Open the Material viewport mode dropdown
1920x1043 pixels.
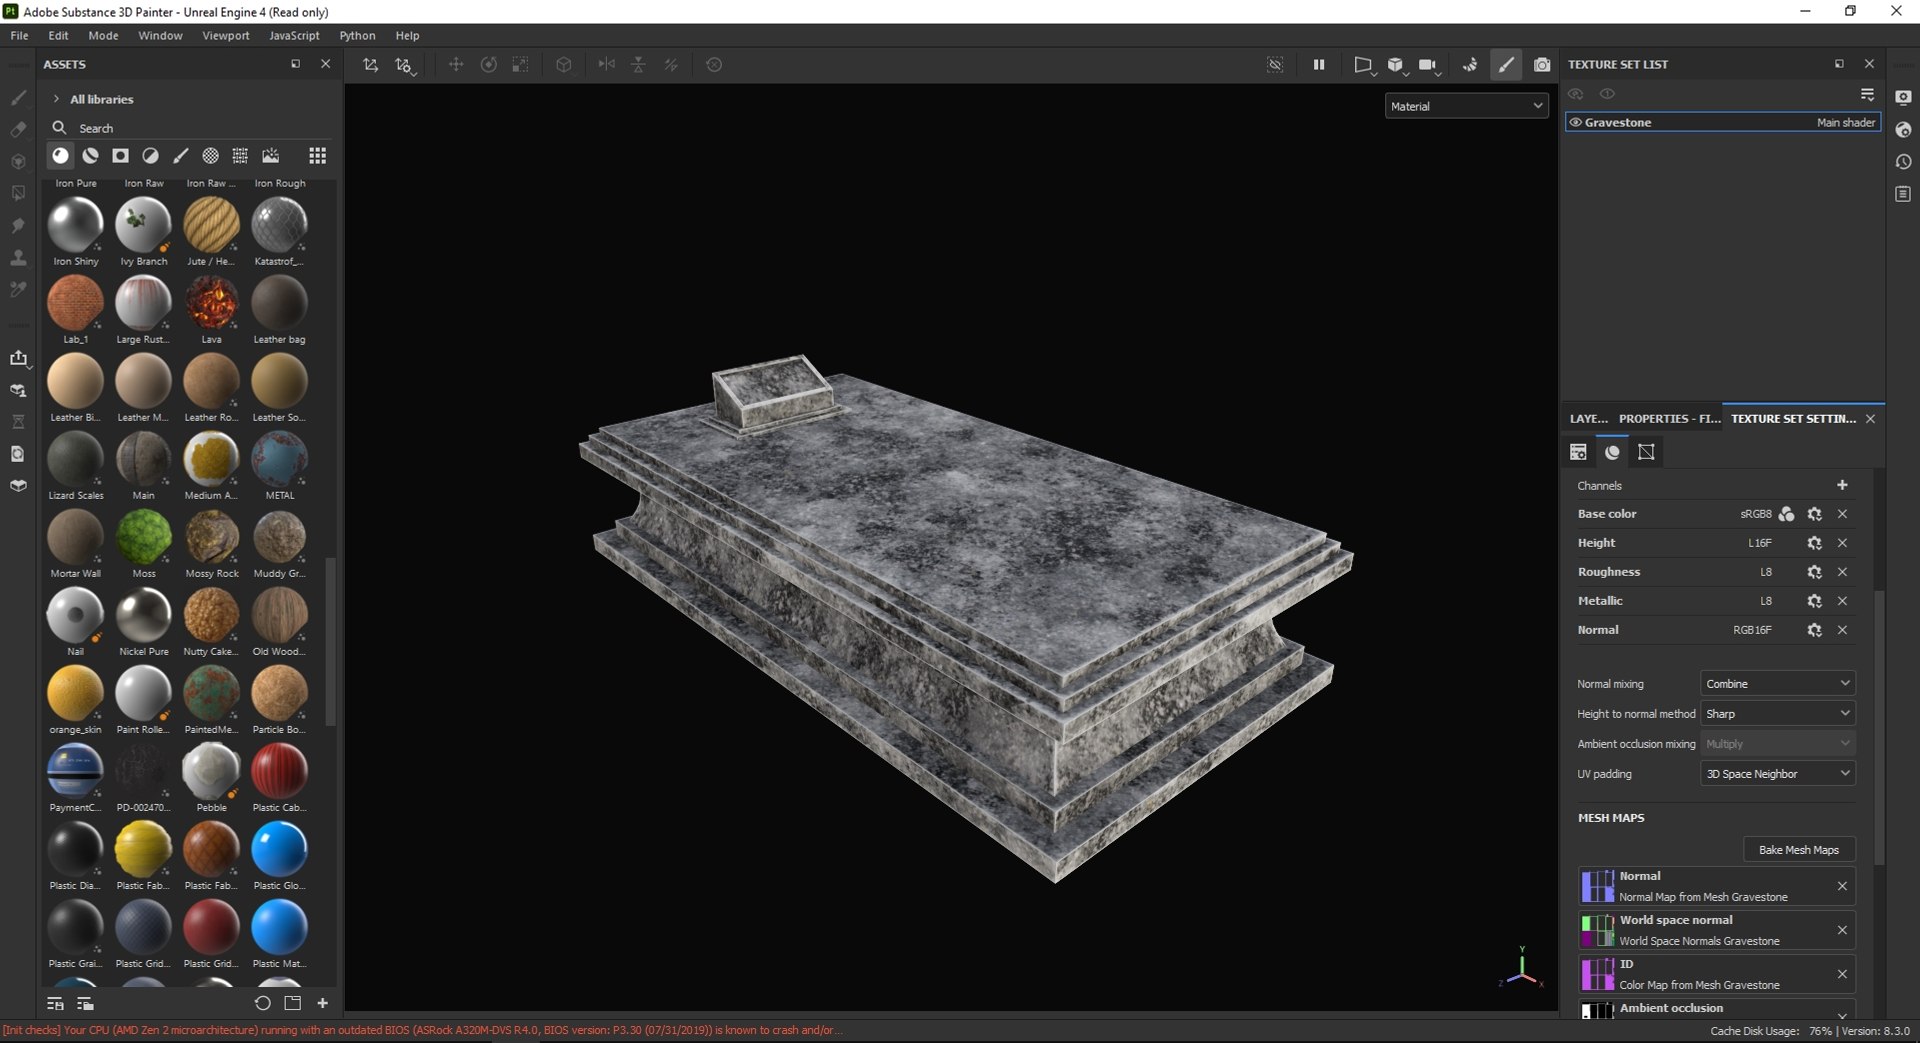coord(1466,106)
